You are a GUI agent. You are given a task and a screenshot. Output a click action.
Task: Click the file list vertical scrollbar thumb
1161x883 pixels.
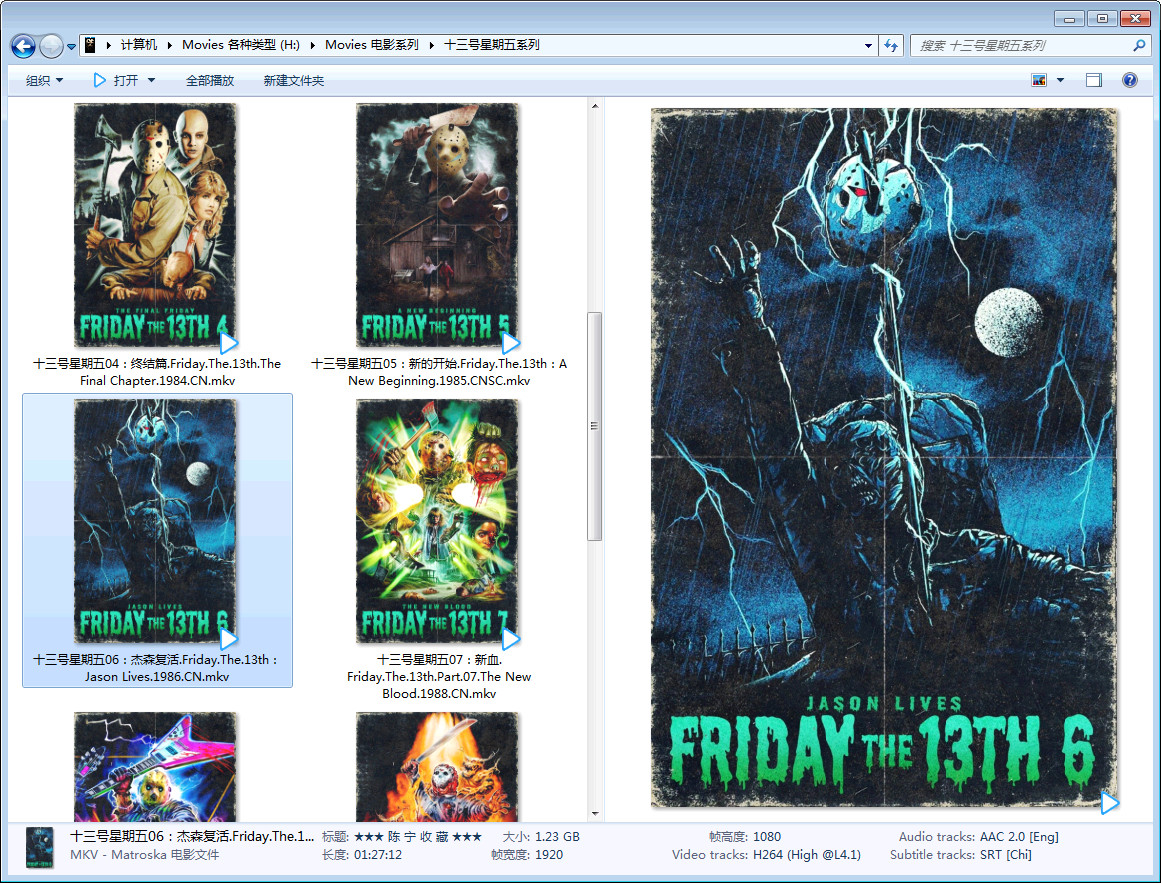(594, 425)
